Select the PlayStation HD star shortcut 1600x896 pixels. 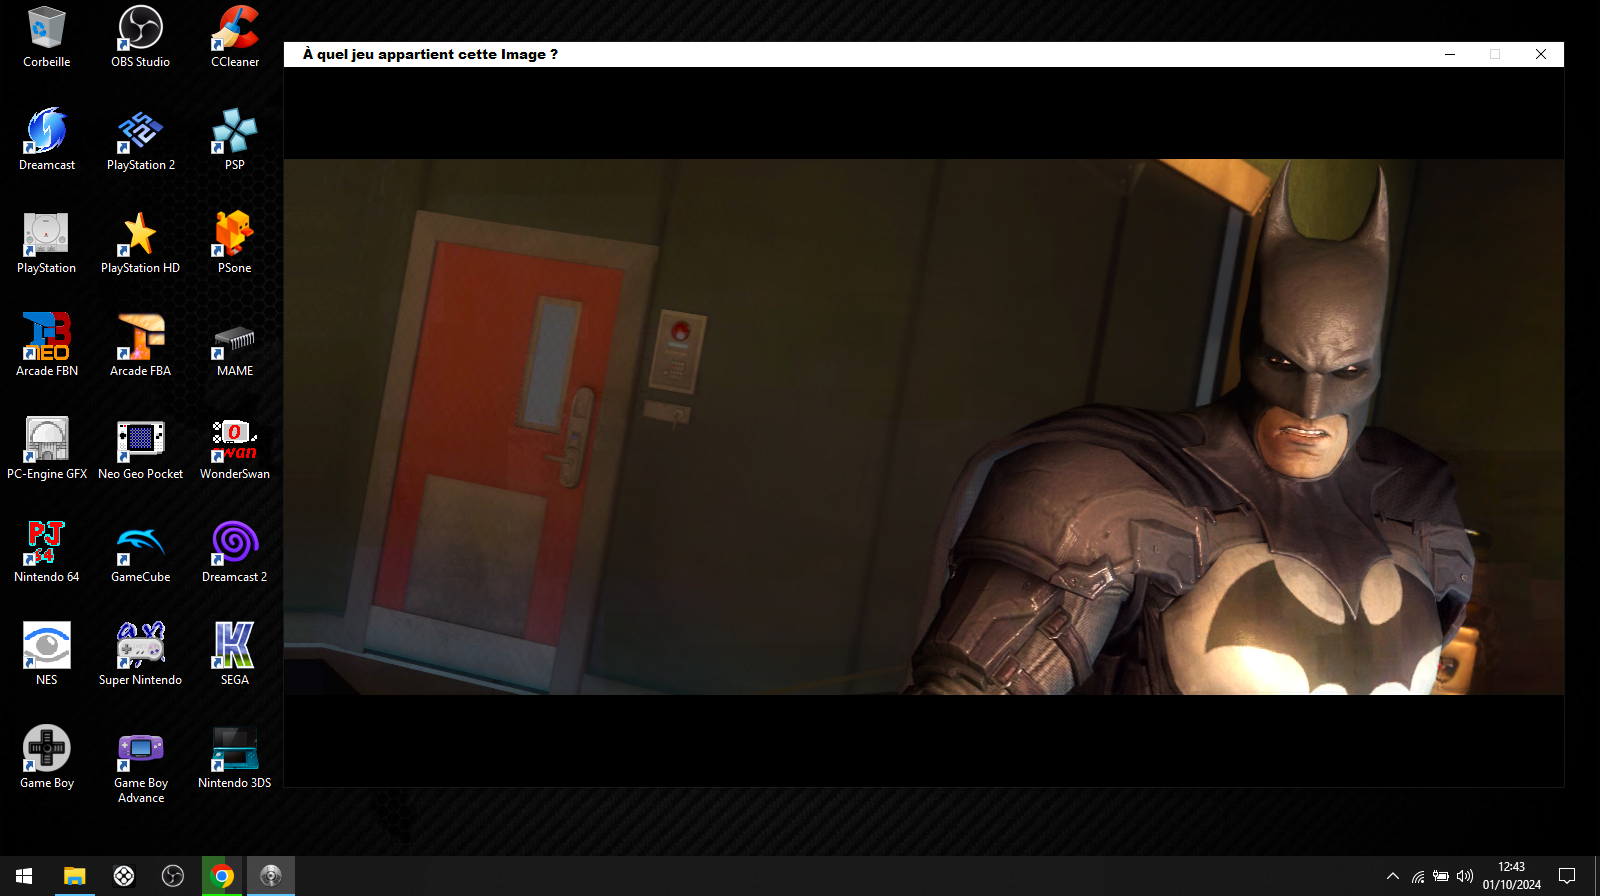[140, 243]
